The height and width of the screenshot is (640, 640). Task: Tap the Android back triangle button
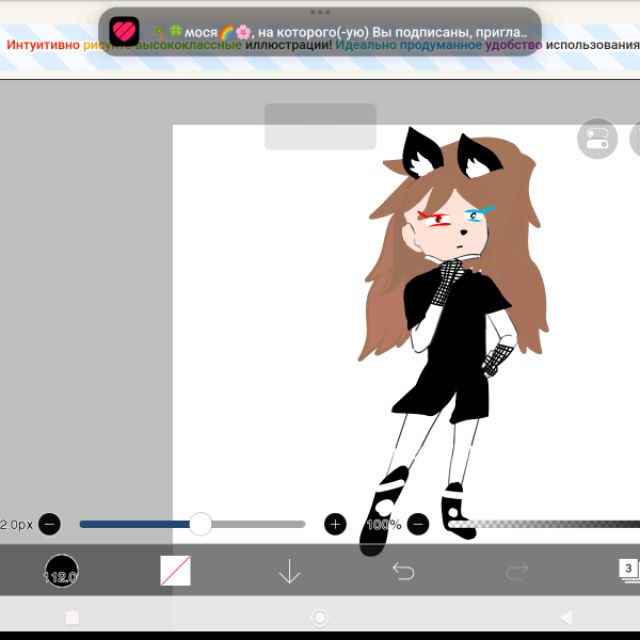point(566,618)
